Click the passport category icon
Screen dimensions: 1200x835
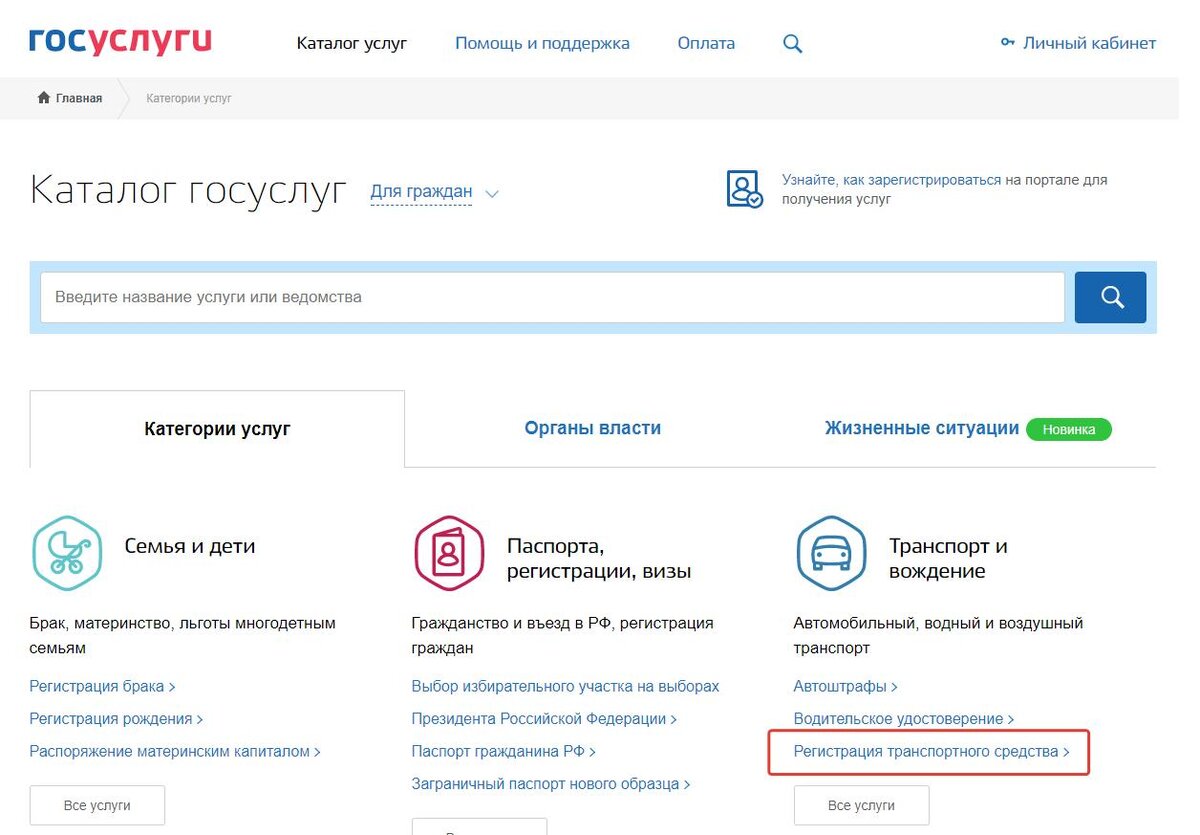point(449,553)
